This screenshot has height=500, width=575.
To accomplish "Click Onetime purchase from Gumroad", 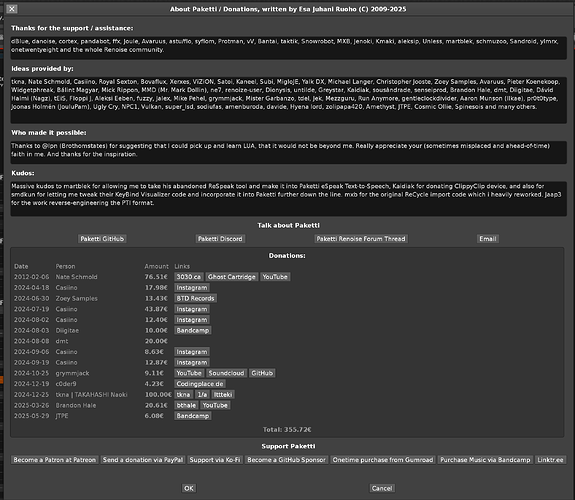I will point(383,460).
